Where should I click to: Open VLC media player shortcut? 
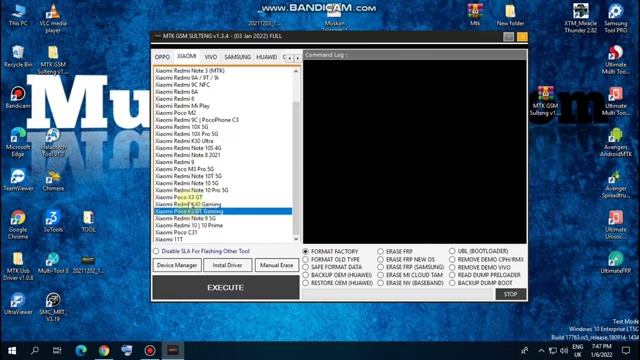click(x=53, y=18)
